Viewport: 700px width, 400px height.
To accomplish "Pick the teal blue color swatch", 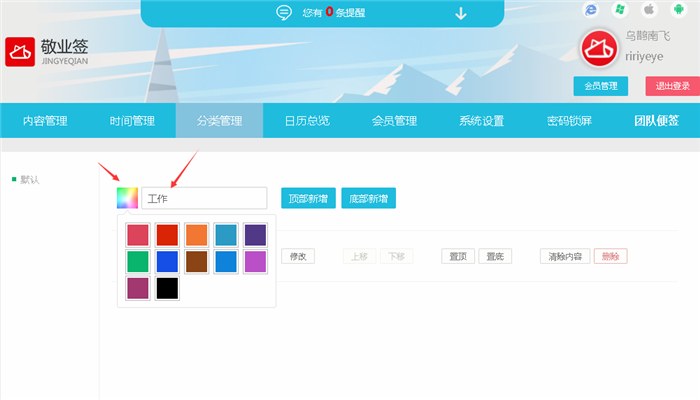I will click(226, 235).
